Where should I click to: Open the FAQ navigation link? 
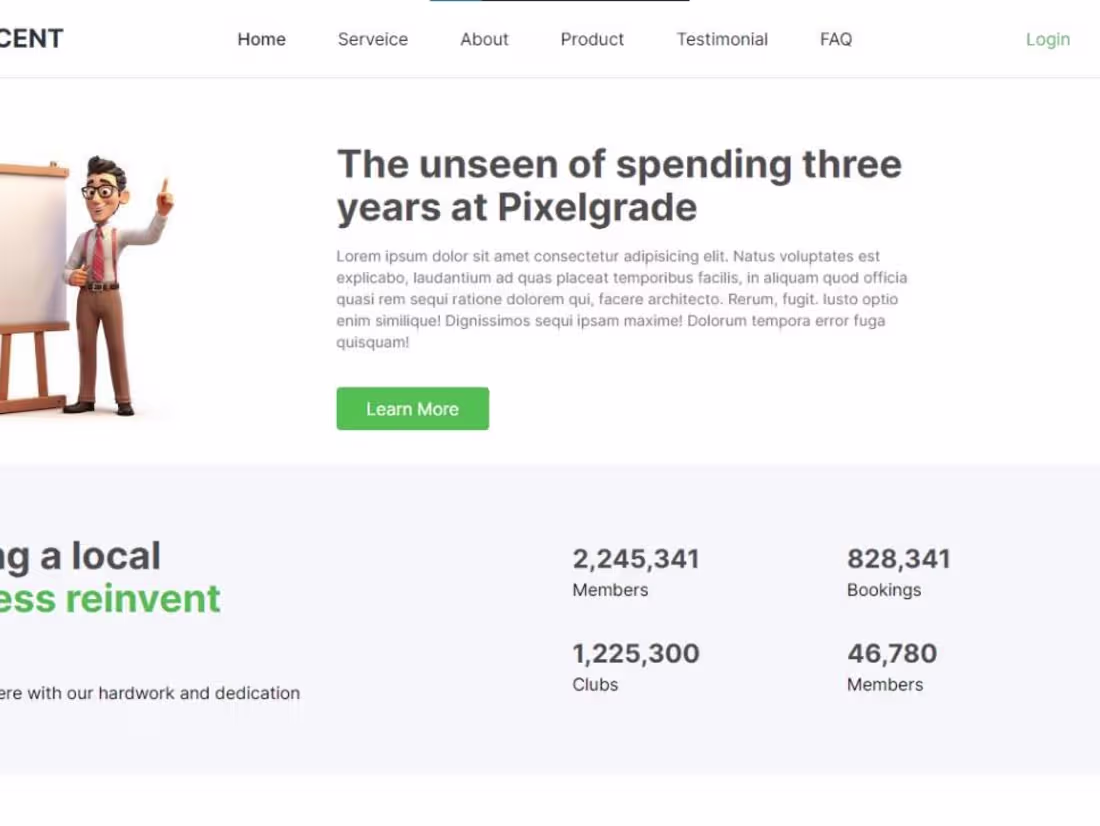click(835, 40)
